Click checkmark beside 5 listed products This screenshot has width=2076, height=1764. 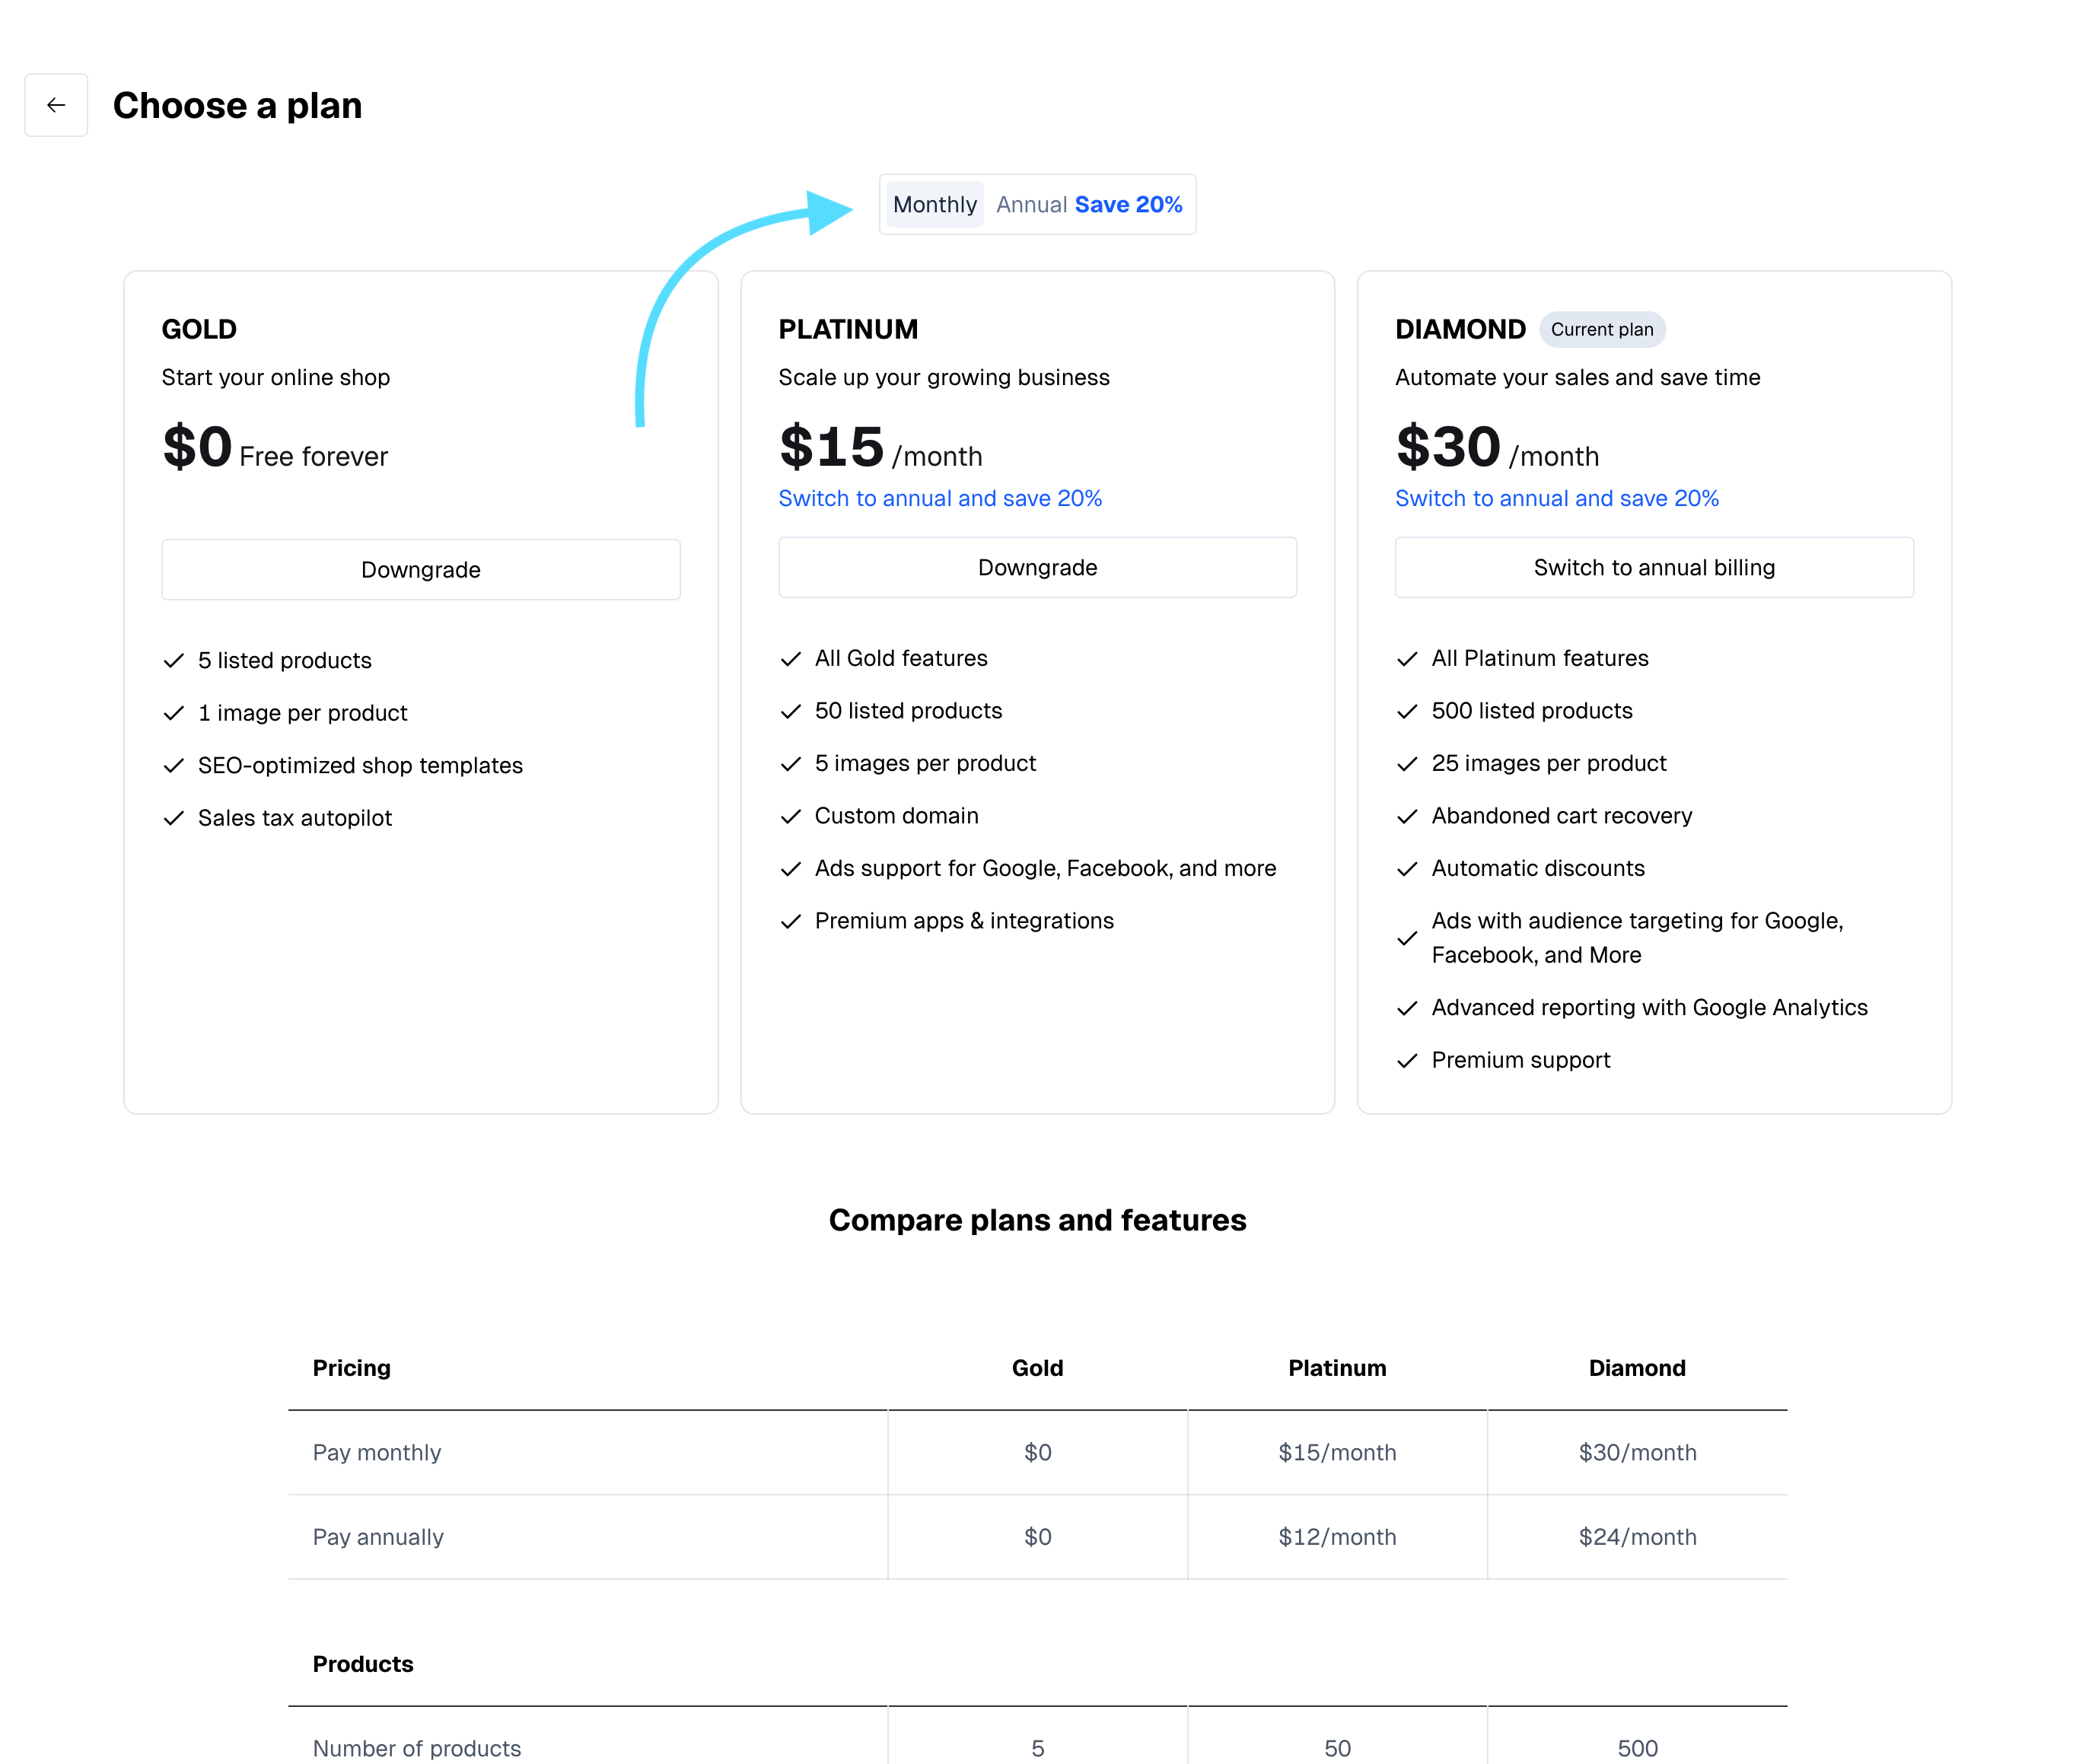click(174, 661)
